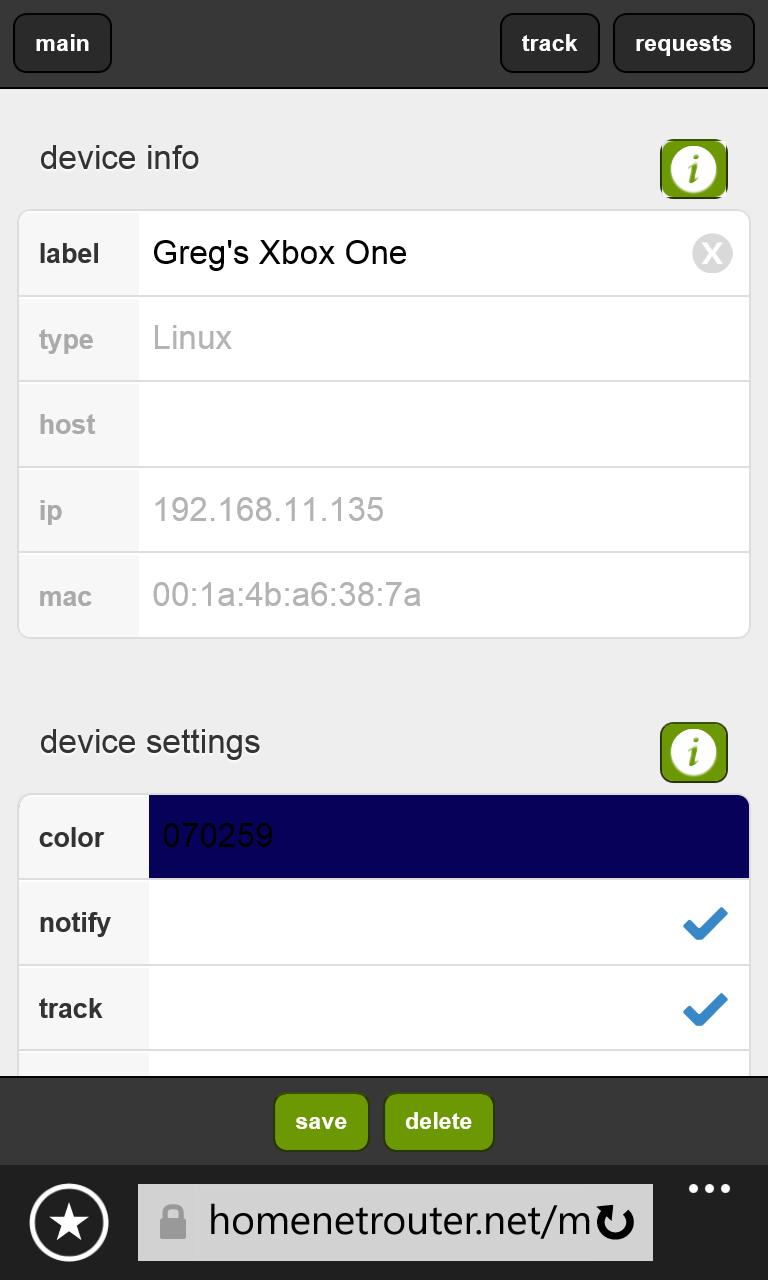The width and height of the screenshot is (768, 1280).
Task: Tap the lock icon in address bar
Action: point(173,1222)
